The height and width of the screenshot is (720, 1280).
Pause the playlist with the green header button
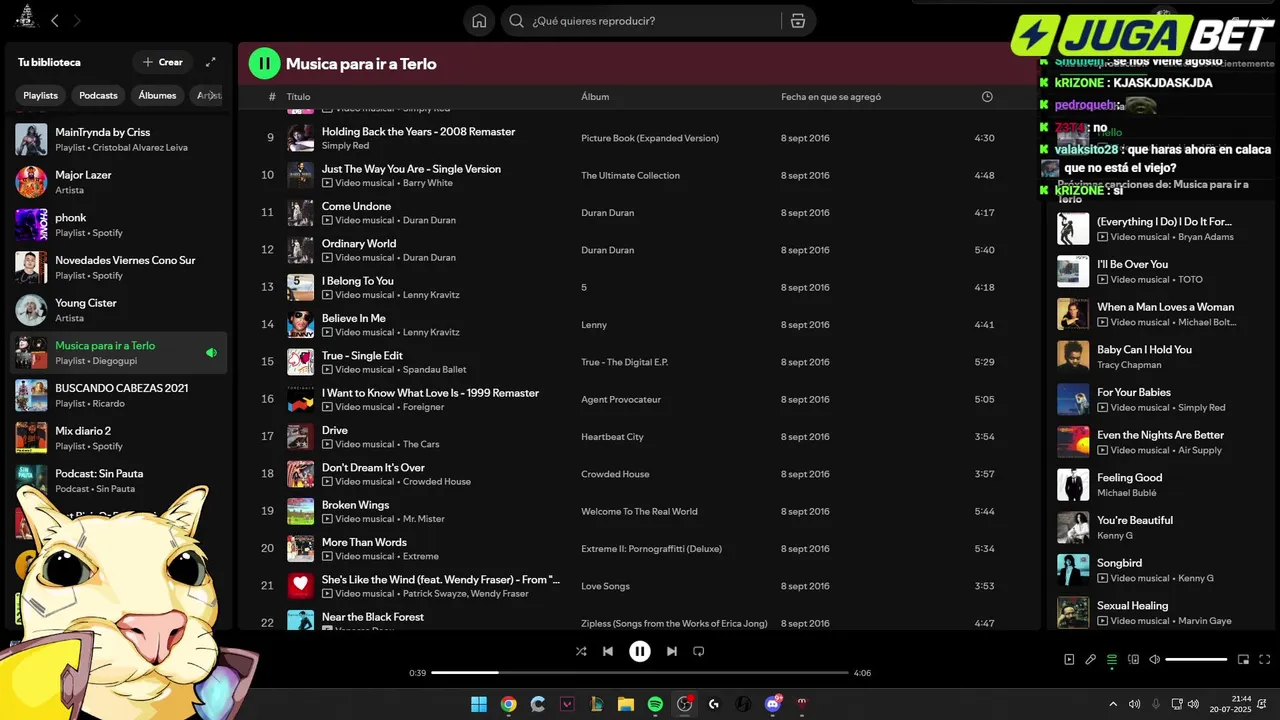click(264, 63)
